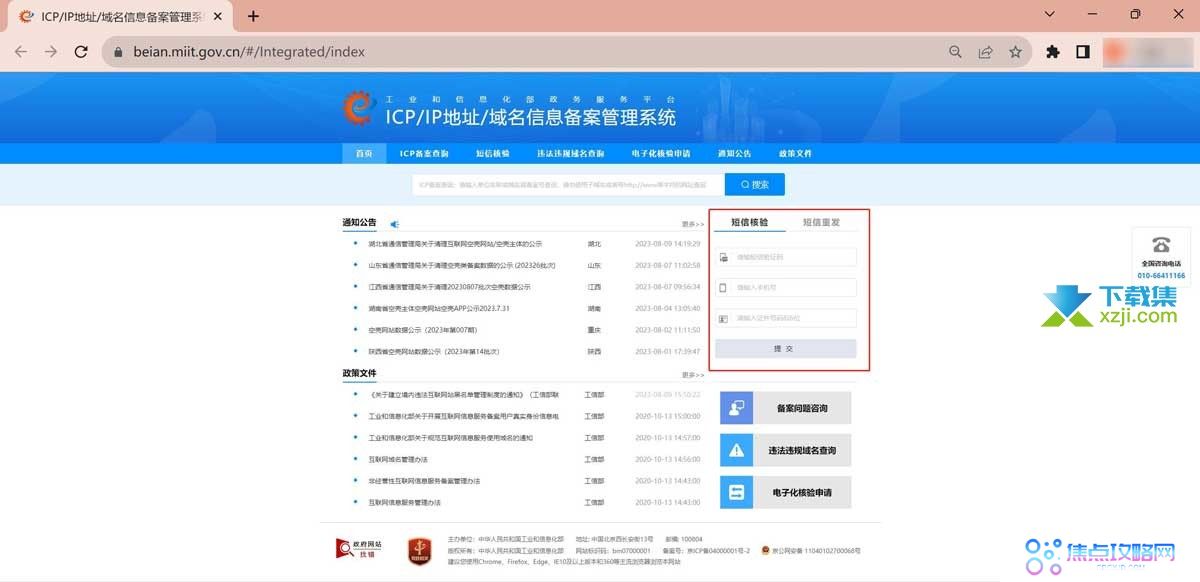The image size is (1200, 582).
Task: Expand 通知公告 via its 更多 link
Action: pos(691,224)
